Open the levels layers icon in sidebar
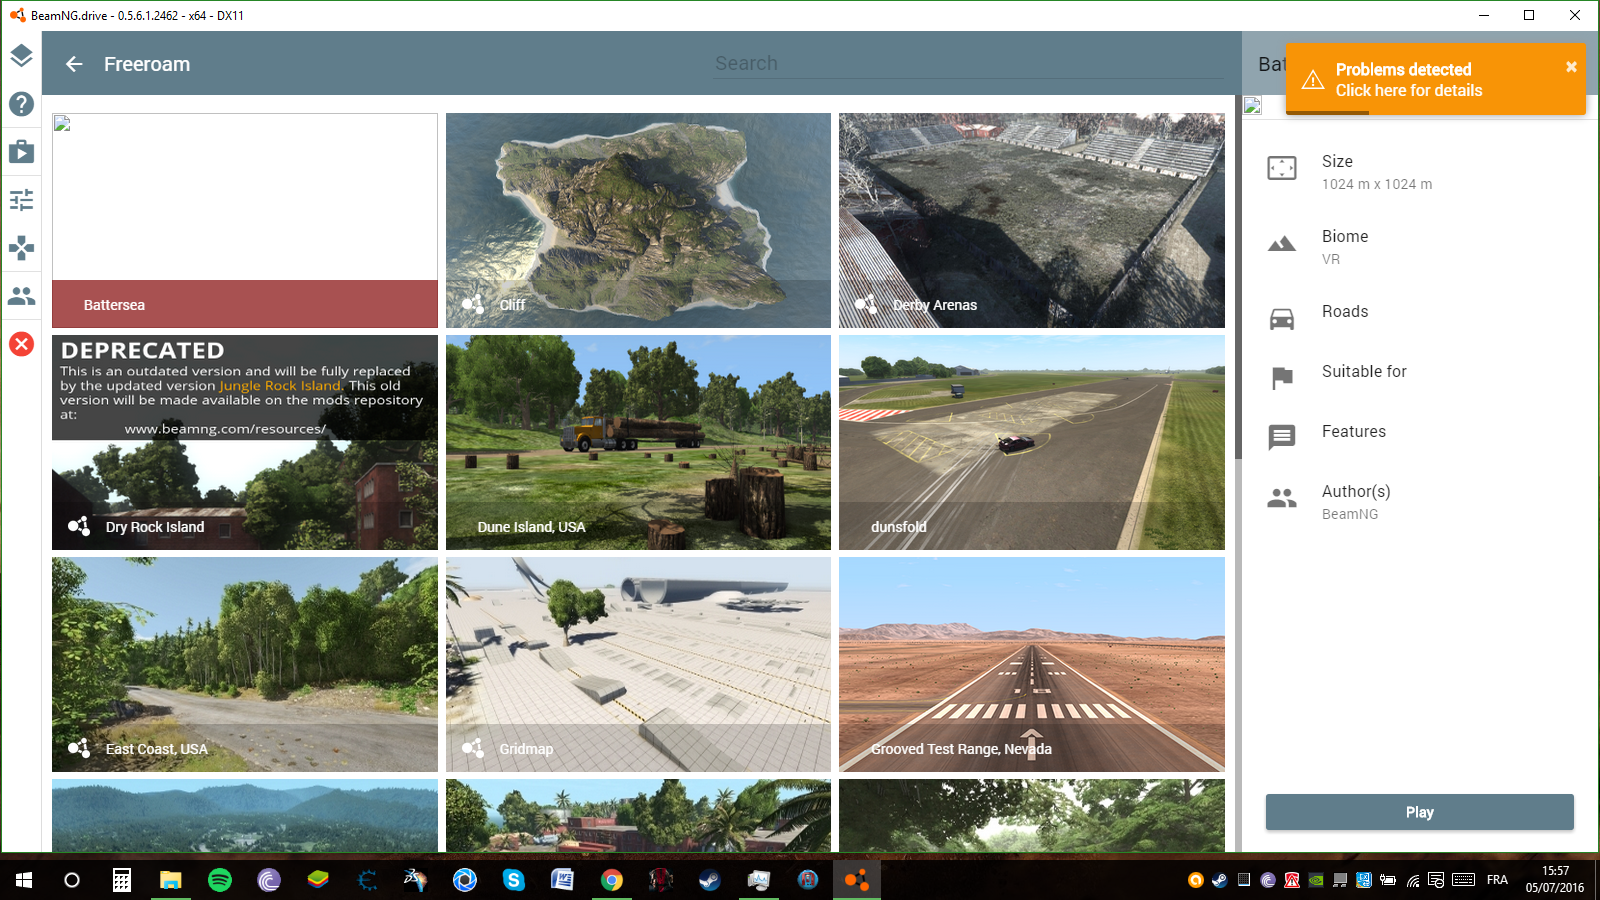Screen dimensions: 1600x900 pos(21,56)
